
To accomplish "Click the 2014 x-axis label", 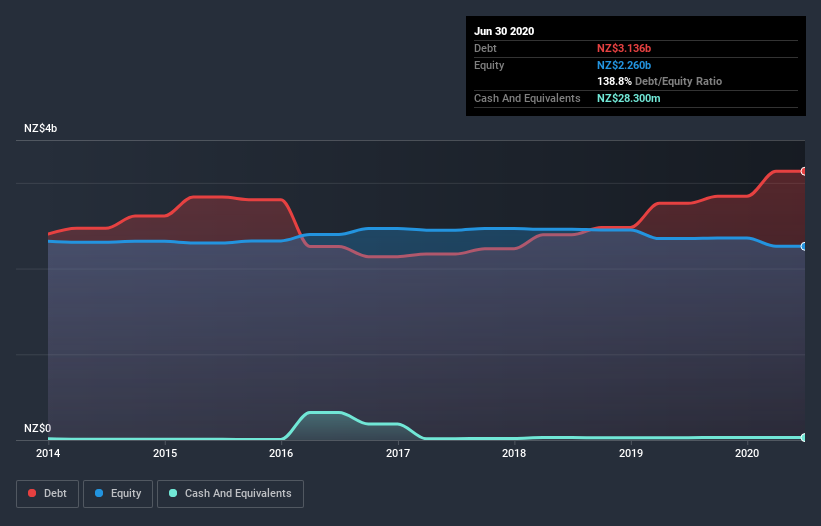I will coord(48,453).
